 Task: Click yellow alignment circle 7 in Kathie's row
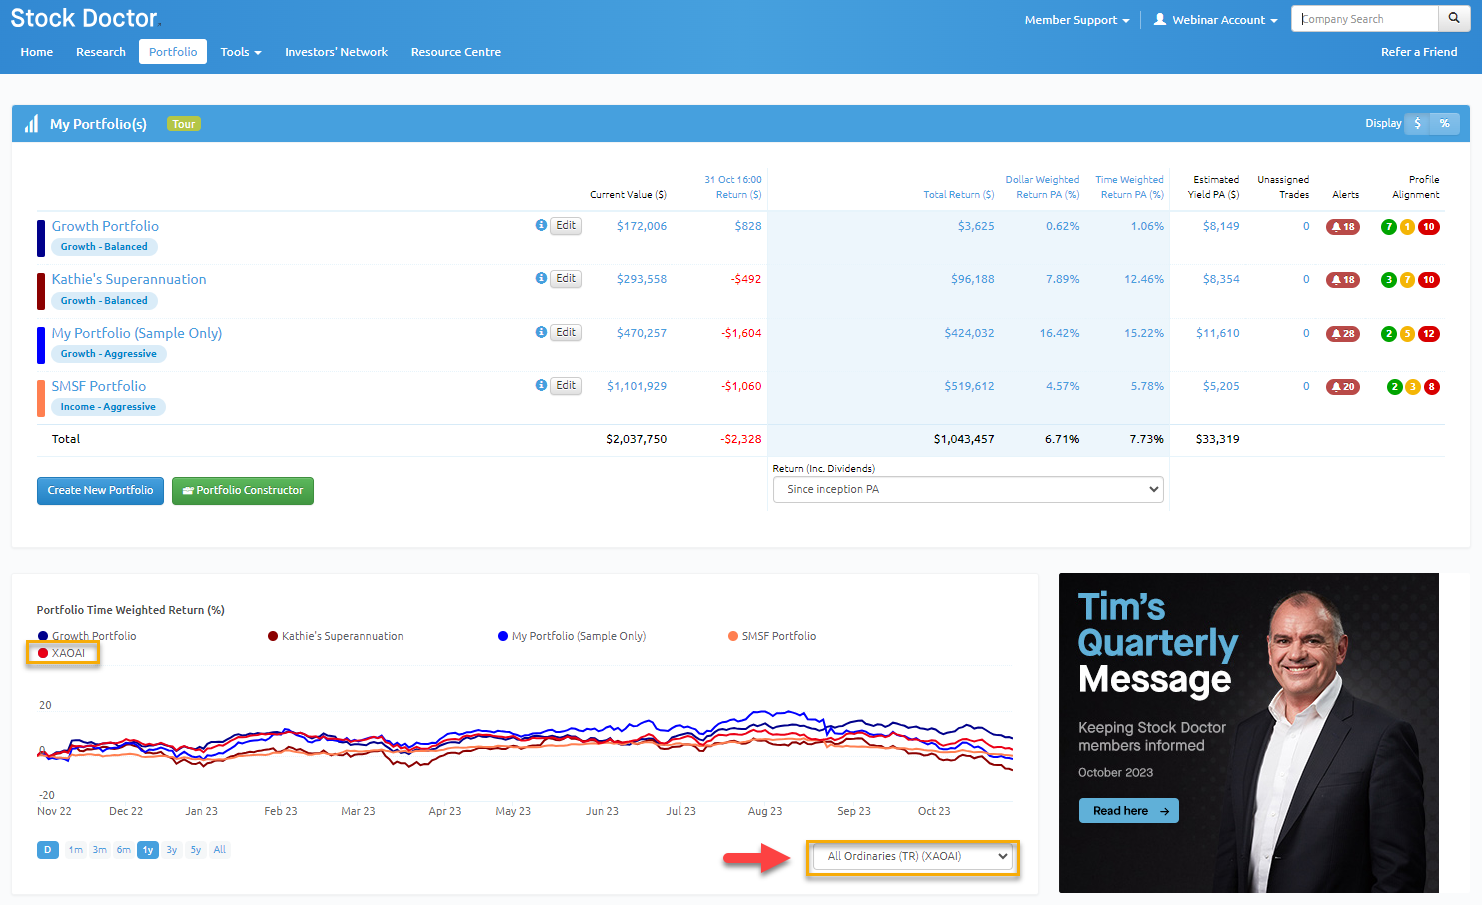[x=1407, y=280]
